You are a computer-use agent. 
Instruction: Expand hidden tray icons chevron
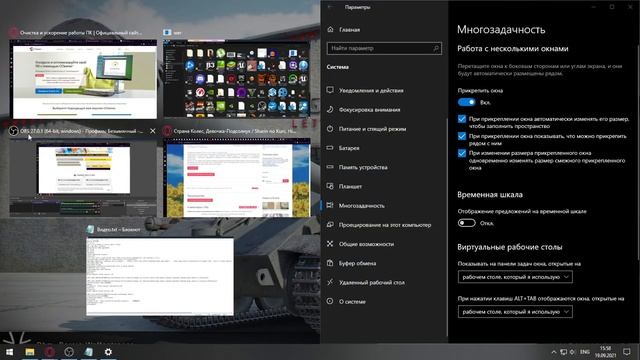[x=553, y=352]
